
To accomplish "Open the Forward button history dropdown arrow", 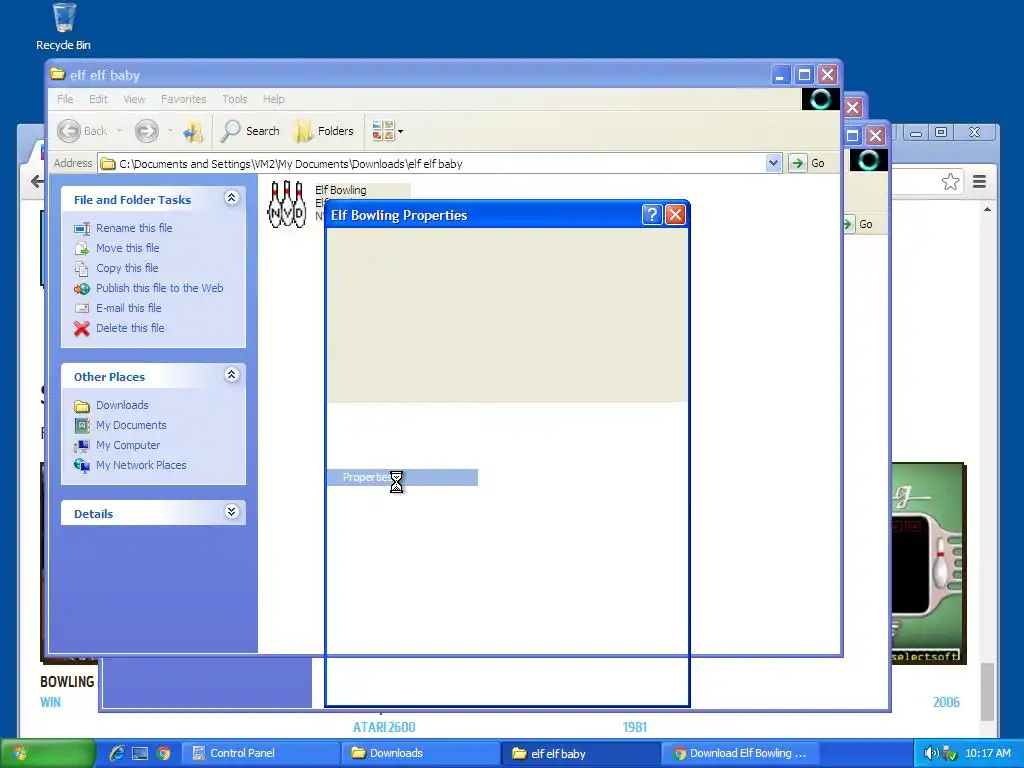I will (x=170, y=131).
